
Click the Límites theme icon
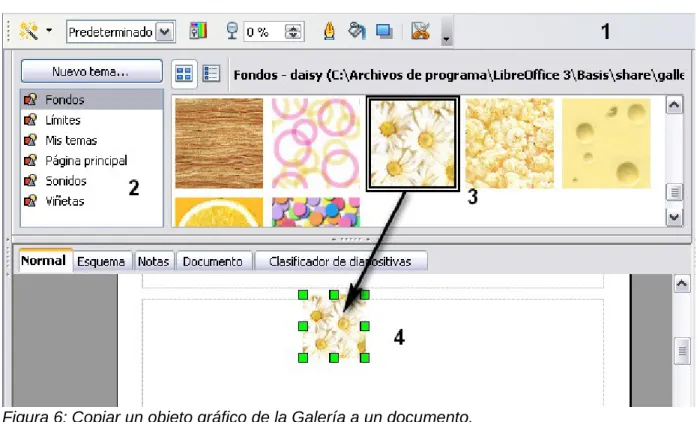point(30,120)
